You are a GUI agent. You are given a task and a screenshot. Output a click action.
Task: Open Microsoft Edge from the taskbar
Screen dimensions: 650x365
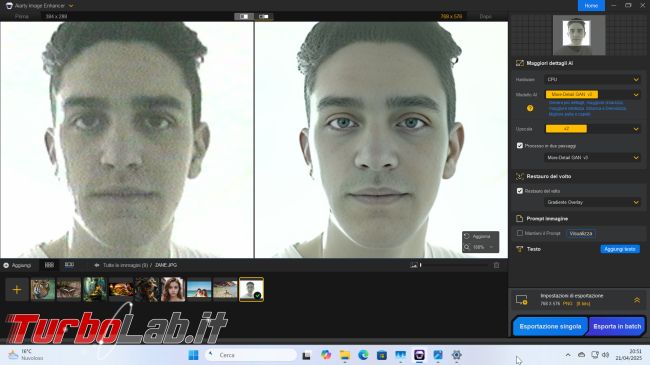pyautogui.click(x=363, y=355)
